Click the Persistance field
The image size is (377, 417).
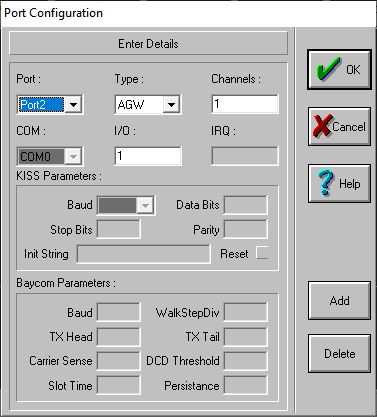[x=246, y=386]
